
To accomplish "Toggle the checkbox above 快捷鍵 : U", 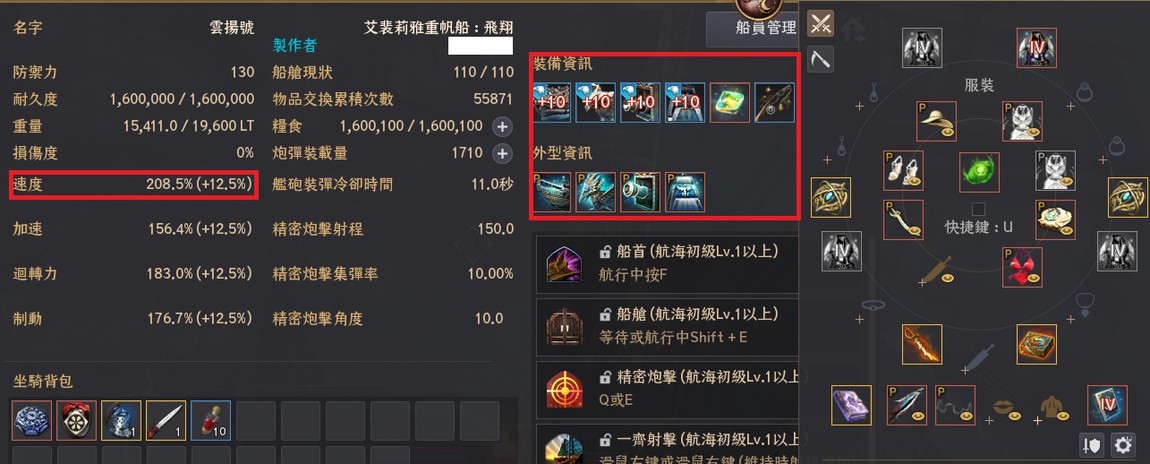I will point(978,209).
